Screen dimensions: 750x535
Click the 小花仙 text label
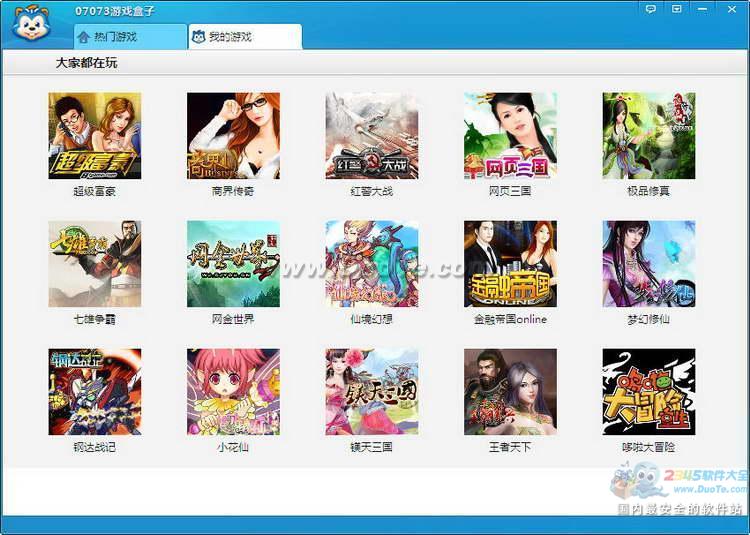[x=233, y=448]
